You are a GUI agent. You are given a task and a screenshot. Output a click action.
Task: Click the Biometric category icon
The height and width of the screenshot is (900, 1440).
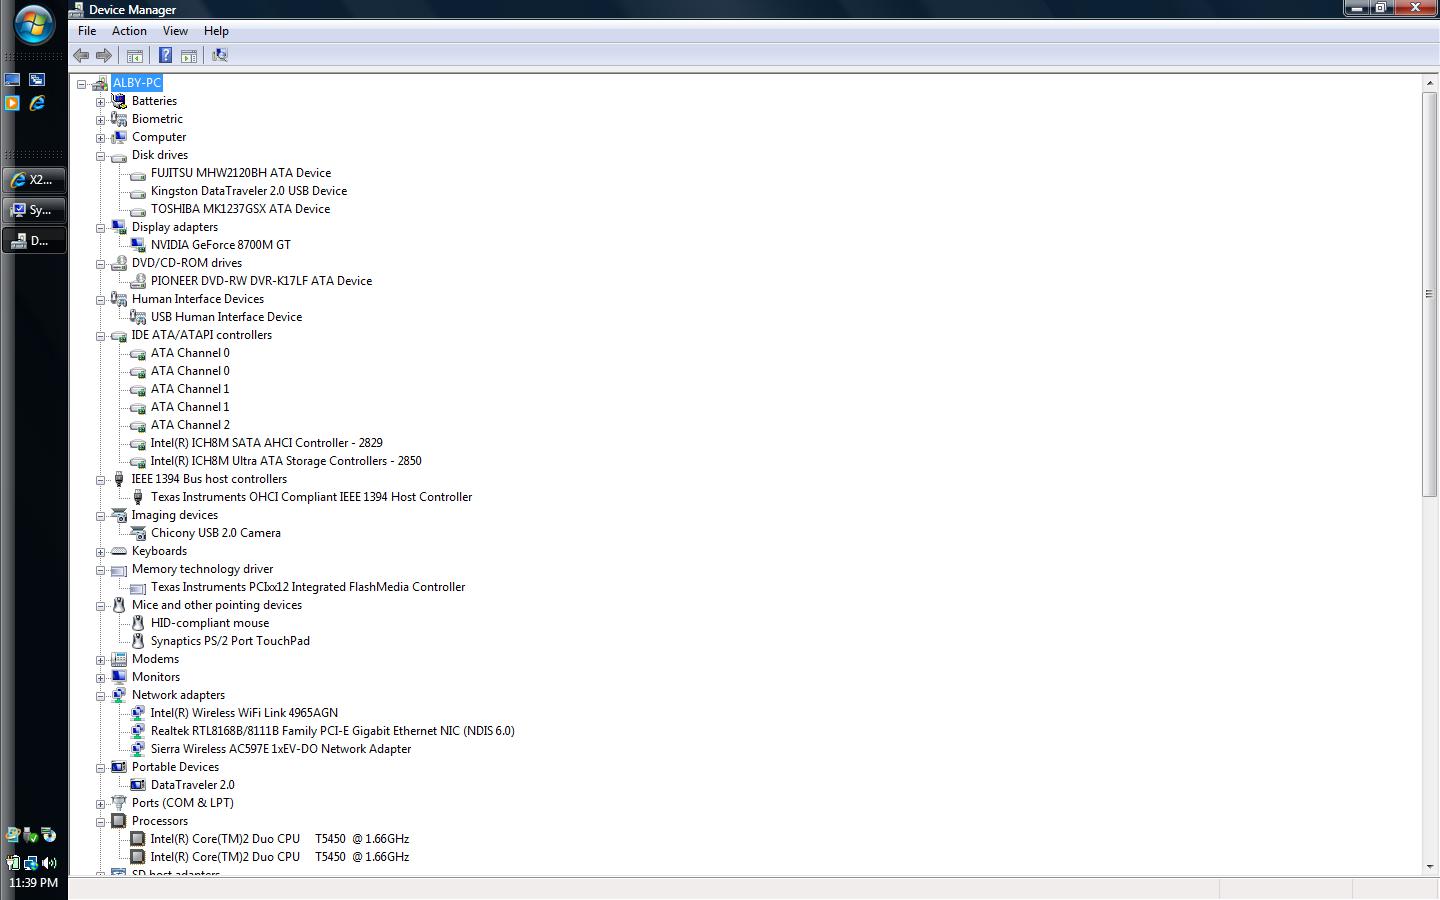pyautogui.click(x=119, y=119)
